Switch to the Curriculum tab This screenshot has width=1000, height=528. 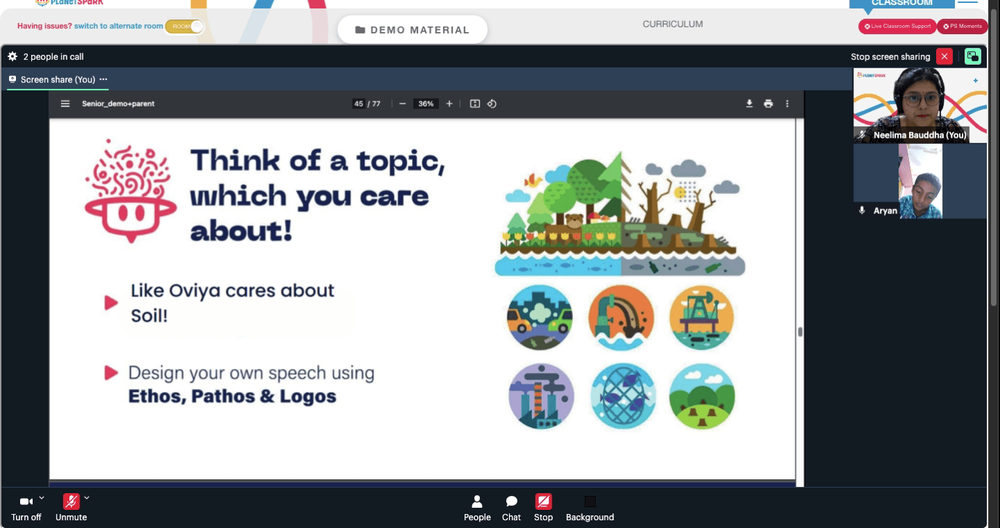coord(672,24)
